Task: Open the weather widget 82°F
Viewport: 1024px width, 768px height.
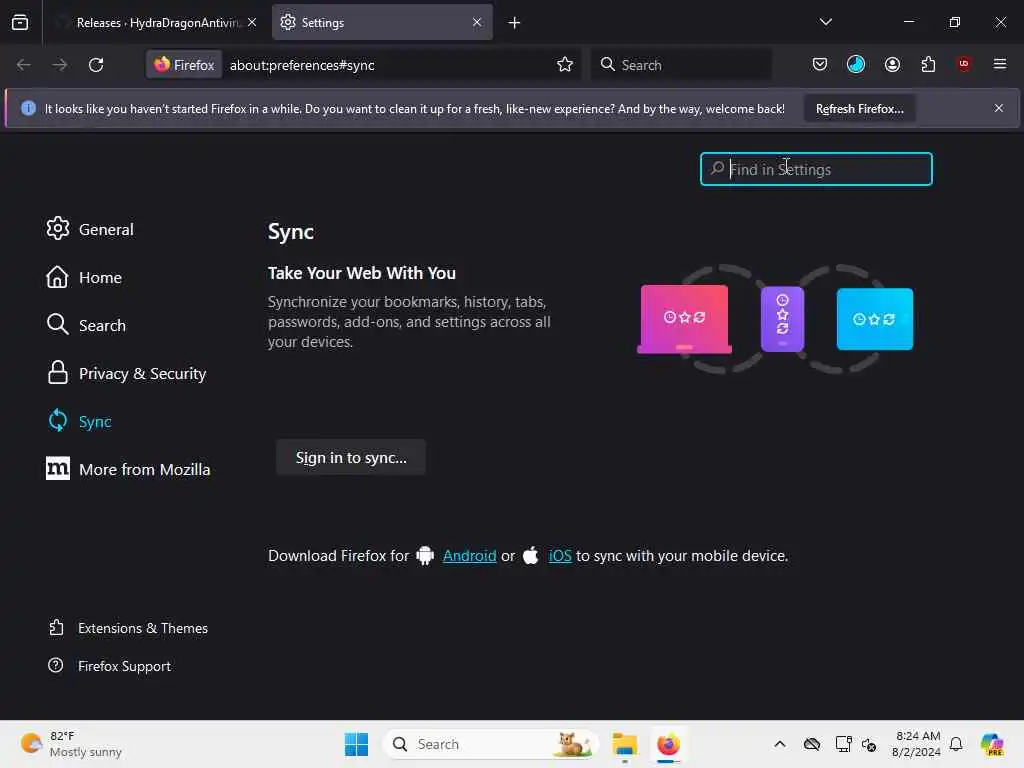Action: (x=72, y=744)
